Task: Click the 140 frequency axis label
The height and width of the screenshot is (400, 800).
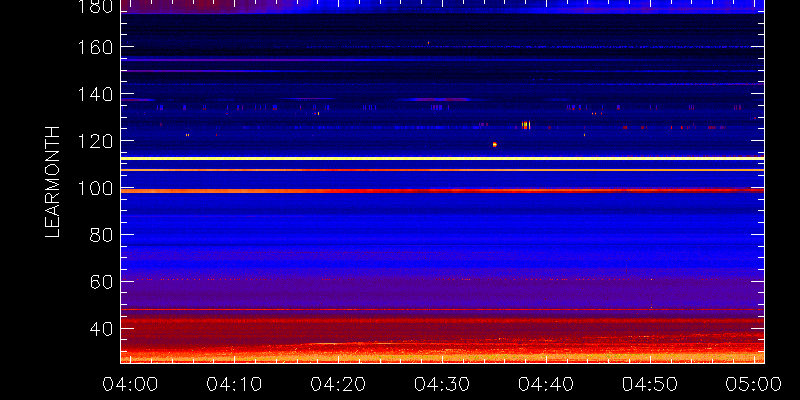Action: (95, 94)
